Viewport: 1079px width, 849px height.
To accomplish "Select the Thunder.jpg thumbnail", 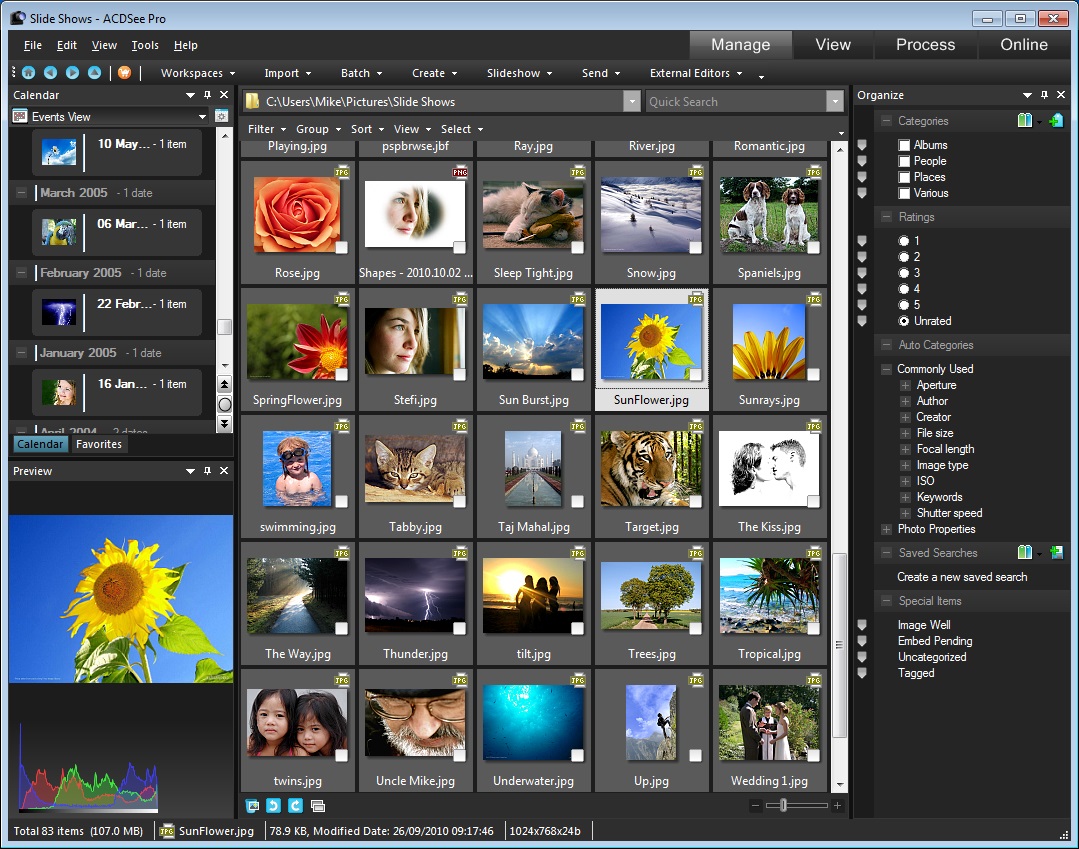I will point(415,594).
